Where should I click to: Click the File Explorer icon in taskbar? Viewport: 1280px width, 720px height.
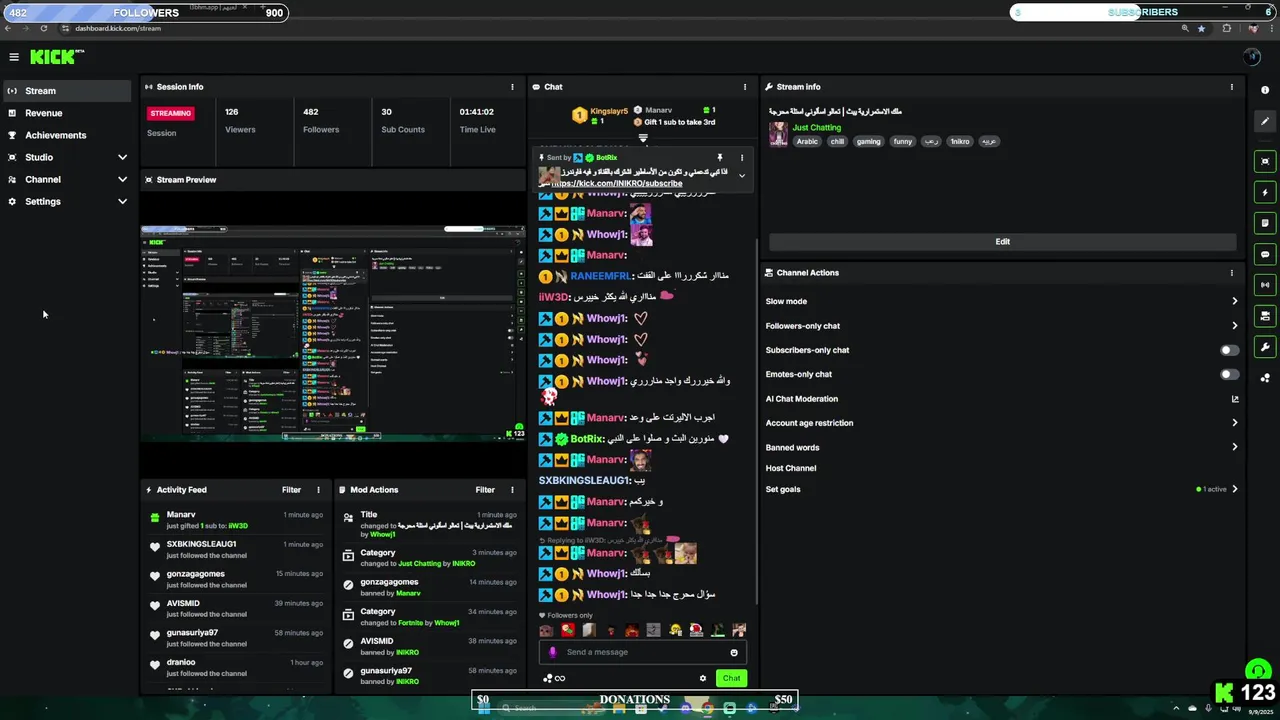pyautogui.click(x=620, y=709)
